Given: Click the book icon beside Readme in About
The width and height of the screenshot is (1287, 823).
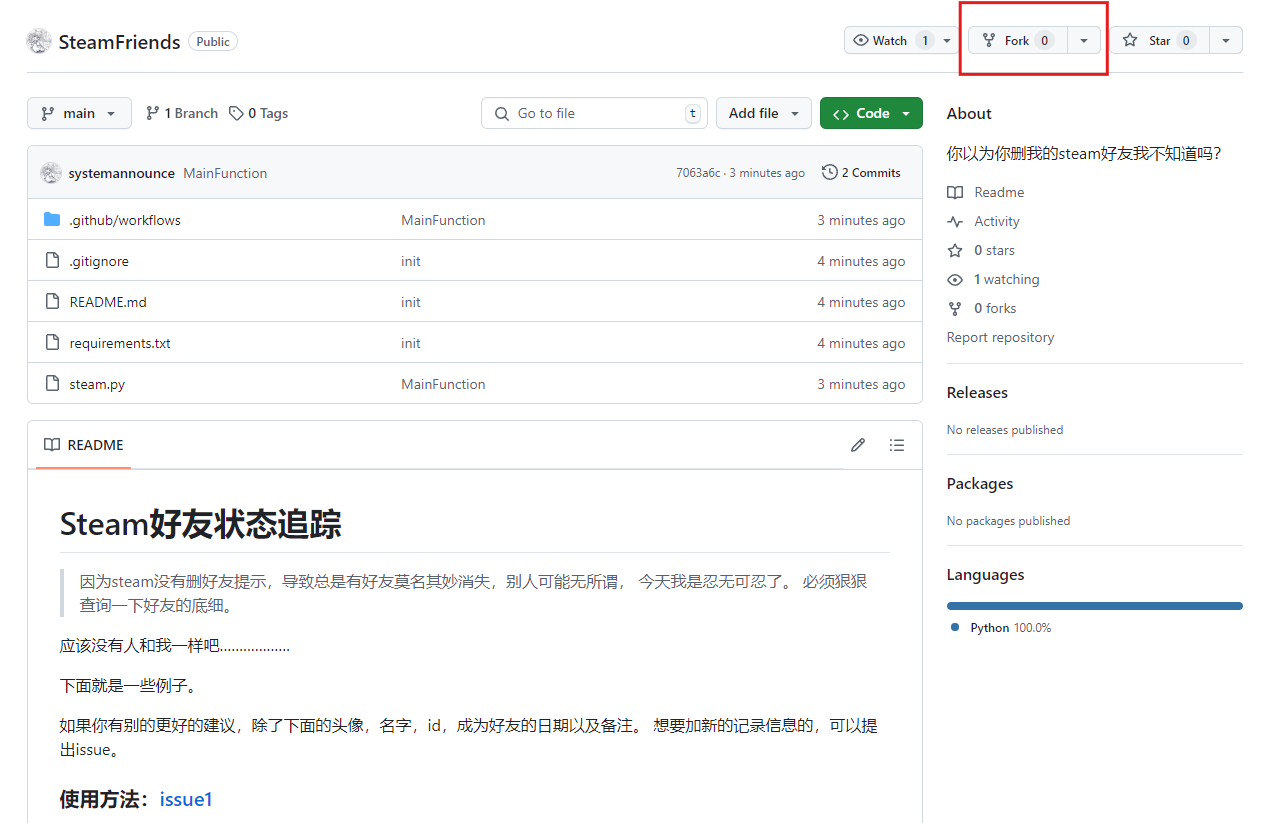Looking at the screenshot, I should [955, 192].
